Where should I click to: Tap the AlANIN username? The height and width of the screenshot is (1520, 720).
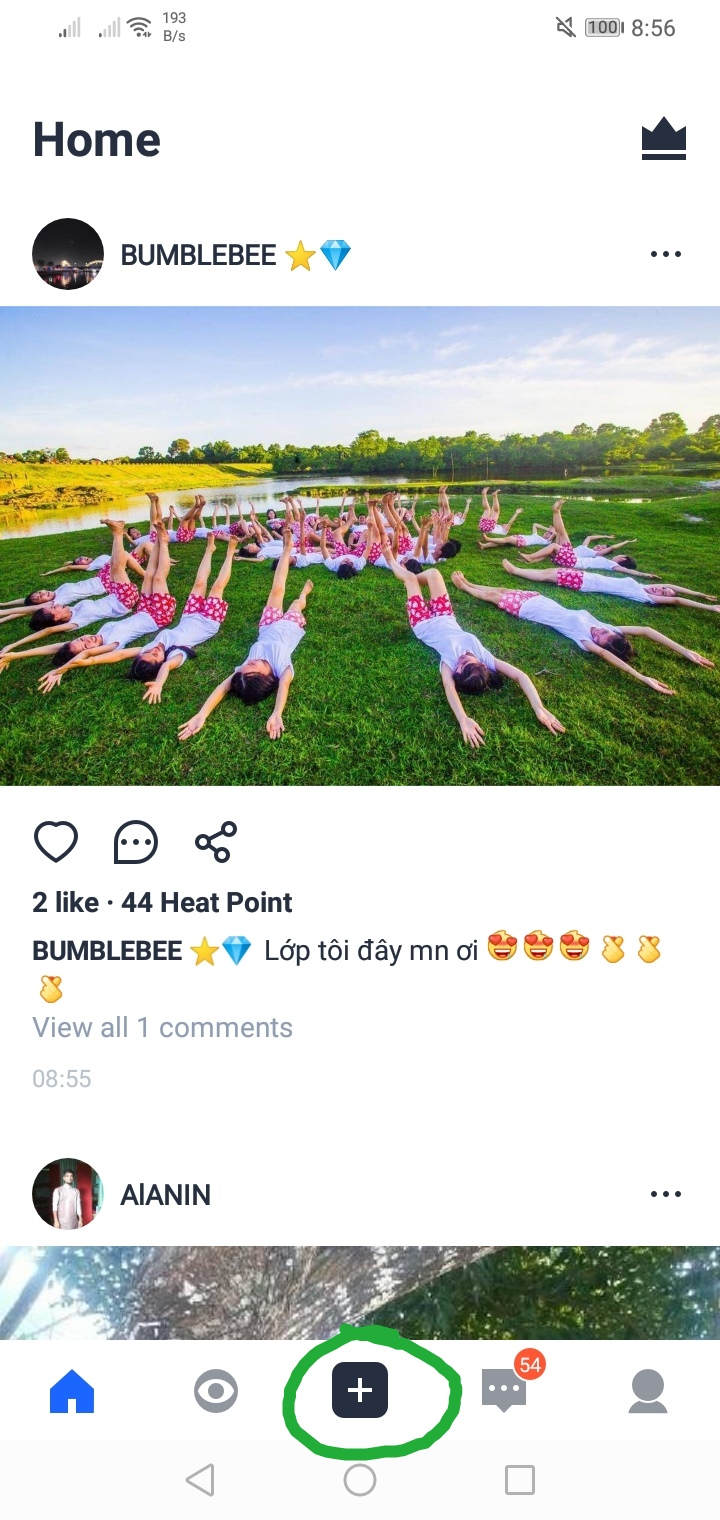click(166, 1195)
